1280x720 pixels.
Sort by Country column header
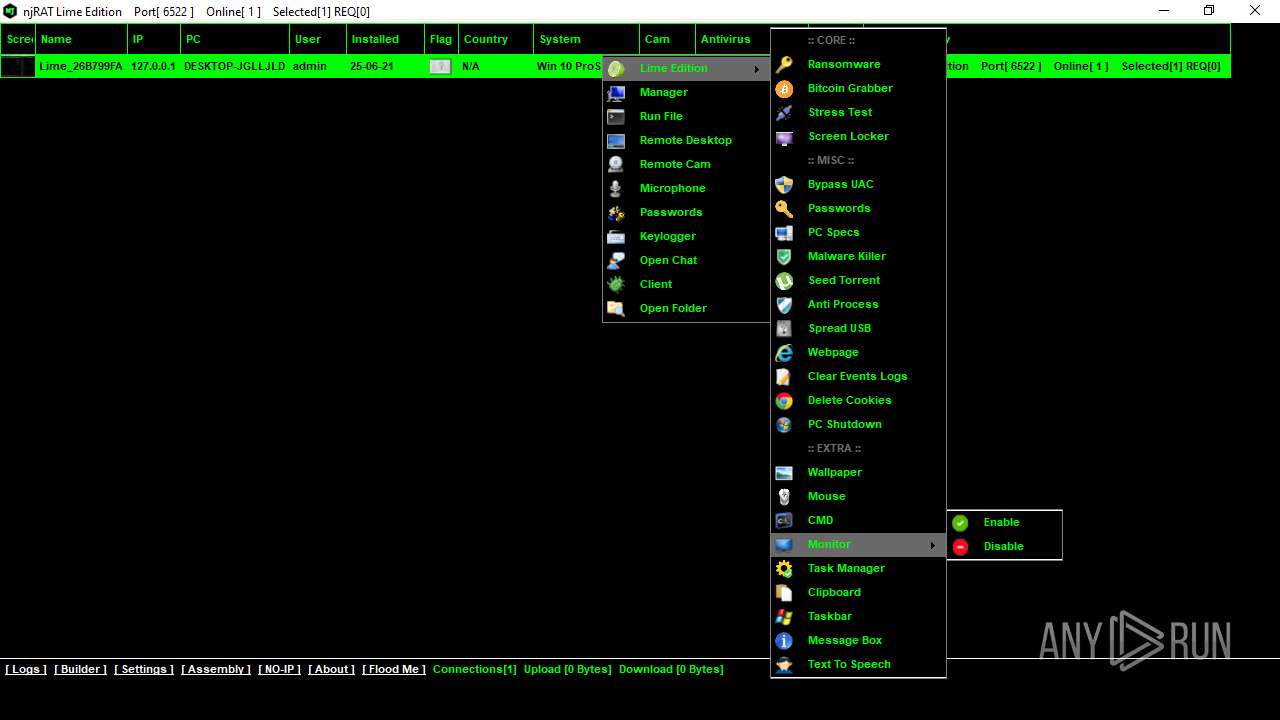click(496, 39)
